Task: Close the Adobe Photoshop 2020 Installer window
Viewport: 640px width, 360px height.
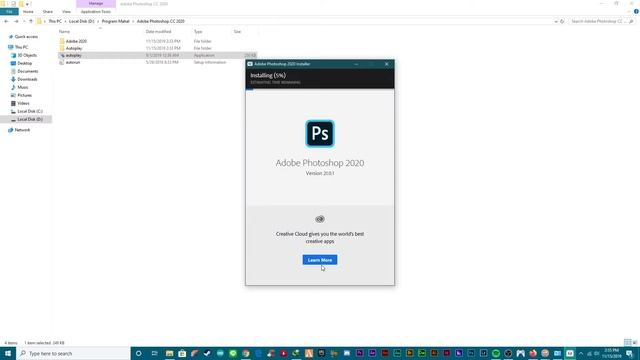Action: point(387,64)
